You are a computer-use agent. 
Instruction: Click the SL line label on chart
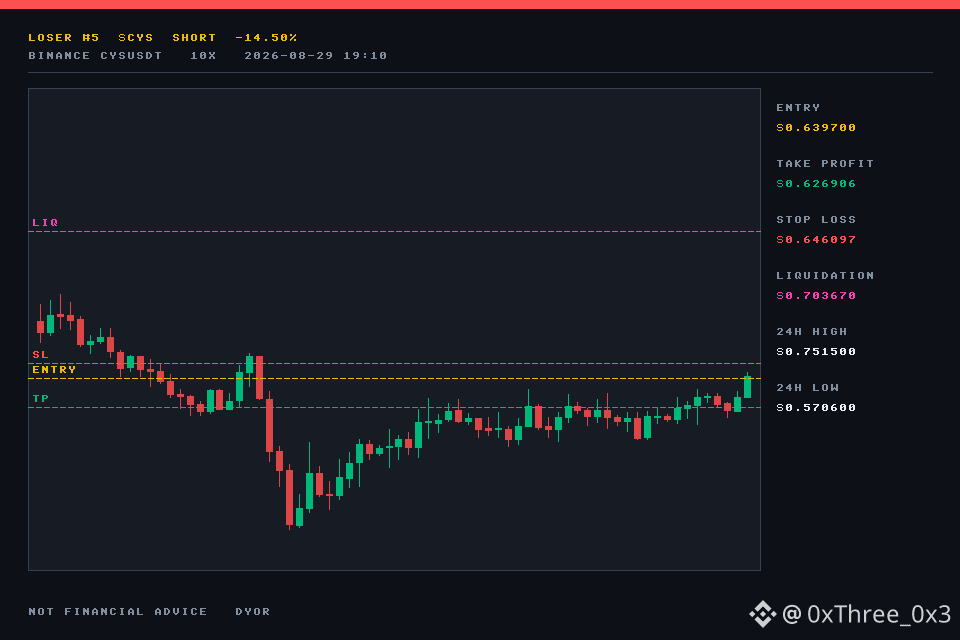coord(40,355)
